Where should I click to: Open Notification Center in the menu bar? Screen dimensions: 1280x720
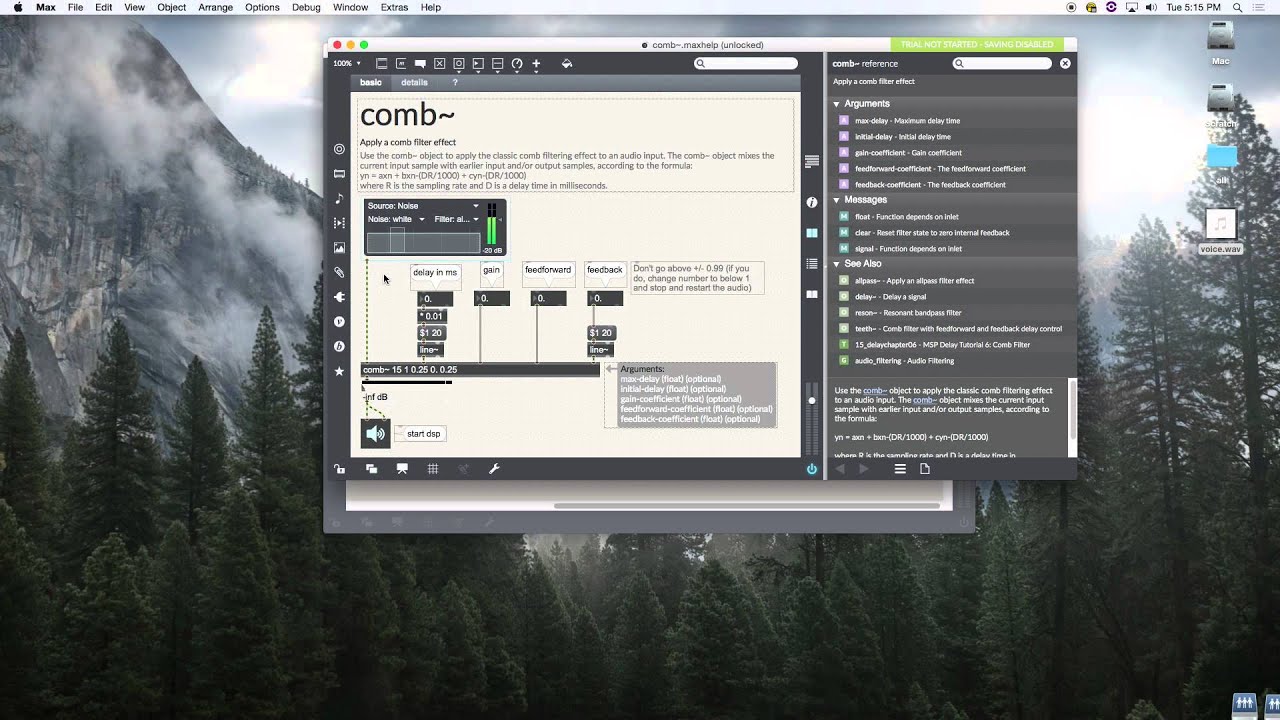point(1261,7)
